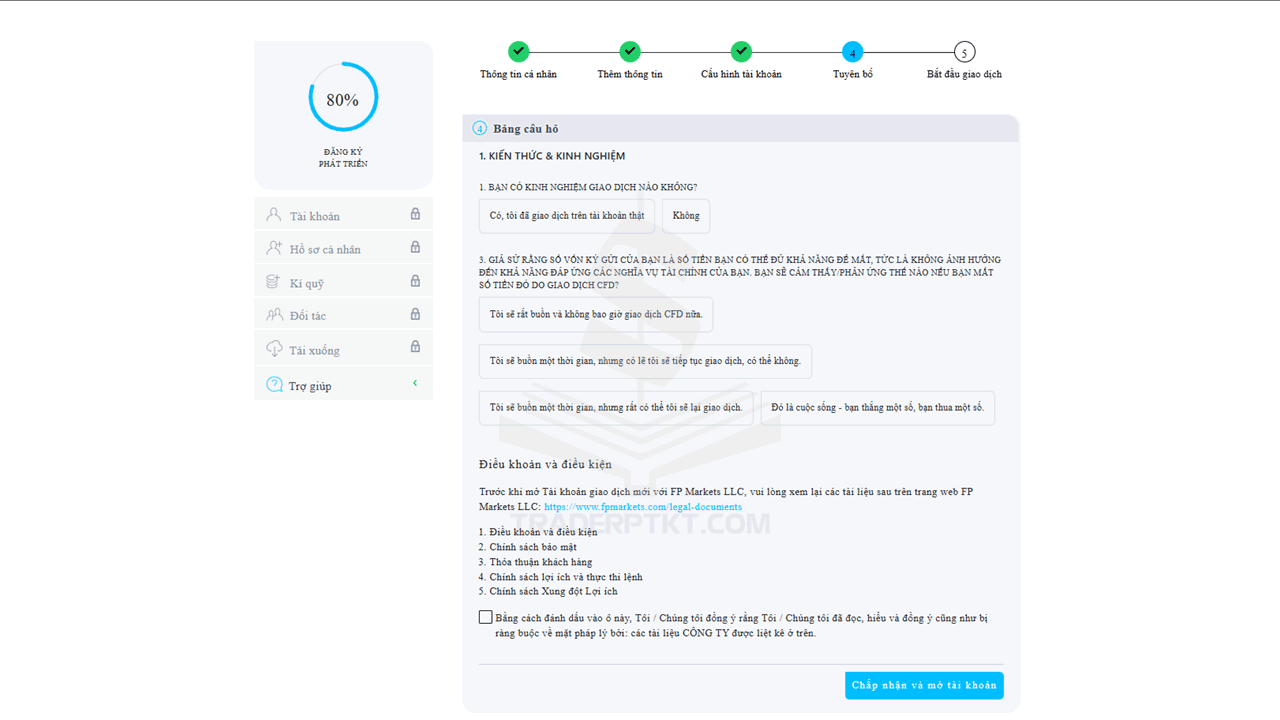Go to the 'Cấu hình tài khoản' step label
The width and height of the screenshot is (1280, 720).
(741, 74)
